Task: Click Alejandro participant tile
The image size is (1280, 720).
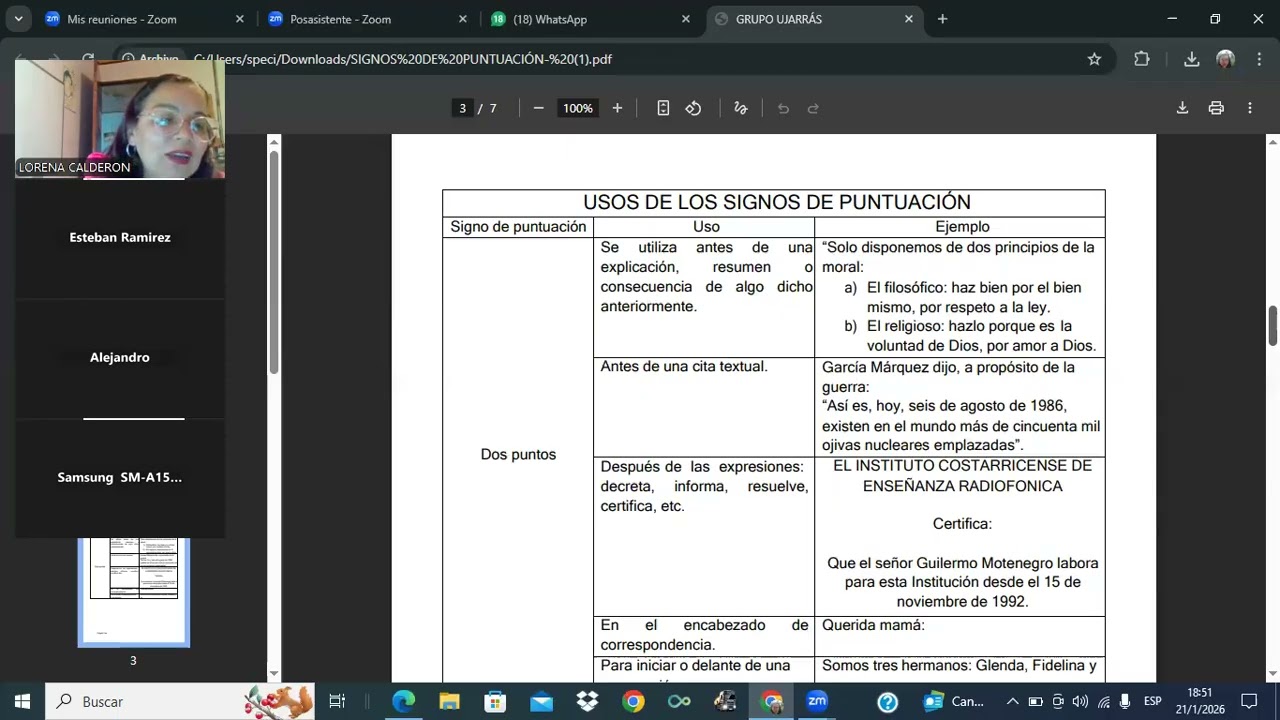Action: coord(120,358)
